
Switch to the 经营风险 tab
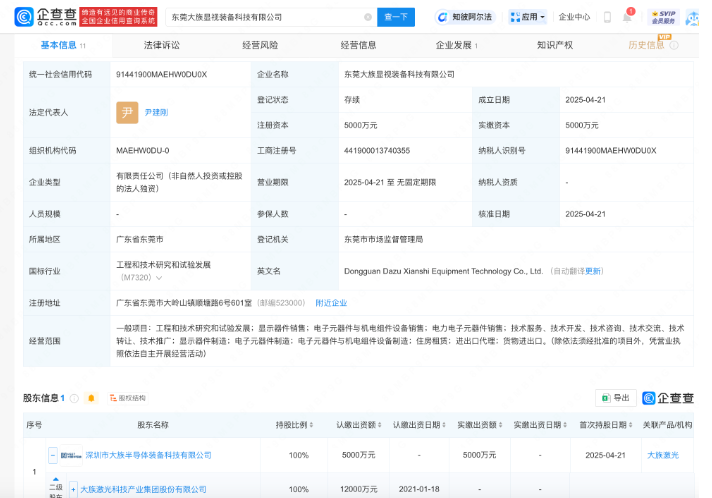[x=260, y=45]
